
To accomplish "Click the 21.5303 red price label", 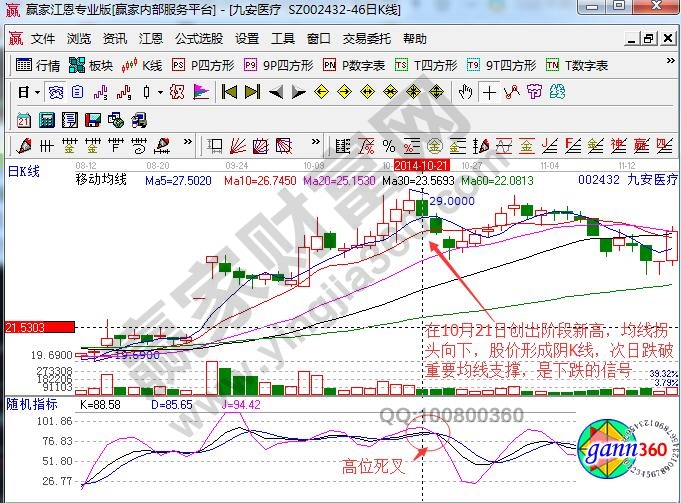I will pos(40,327).
